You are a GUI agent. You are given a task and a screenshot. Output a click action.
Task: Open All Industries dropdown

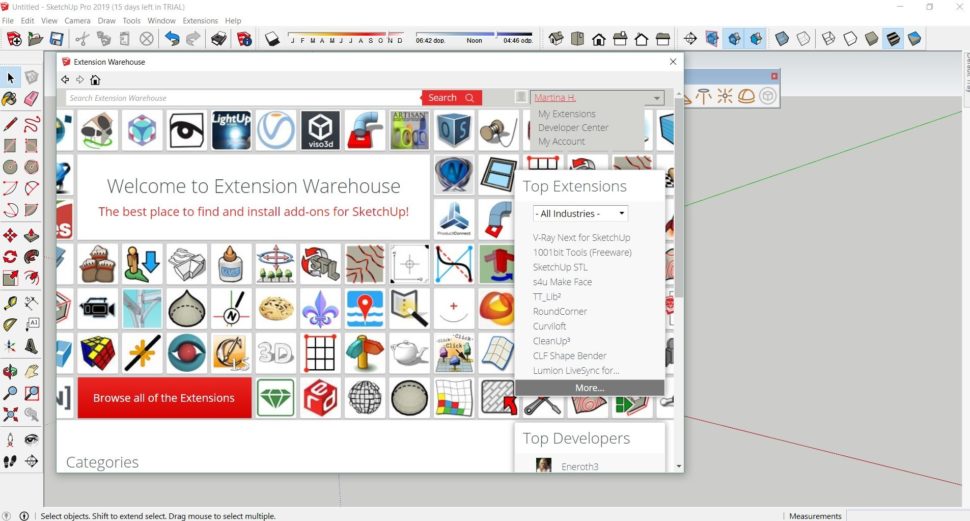pos(580,213)
